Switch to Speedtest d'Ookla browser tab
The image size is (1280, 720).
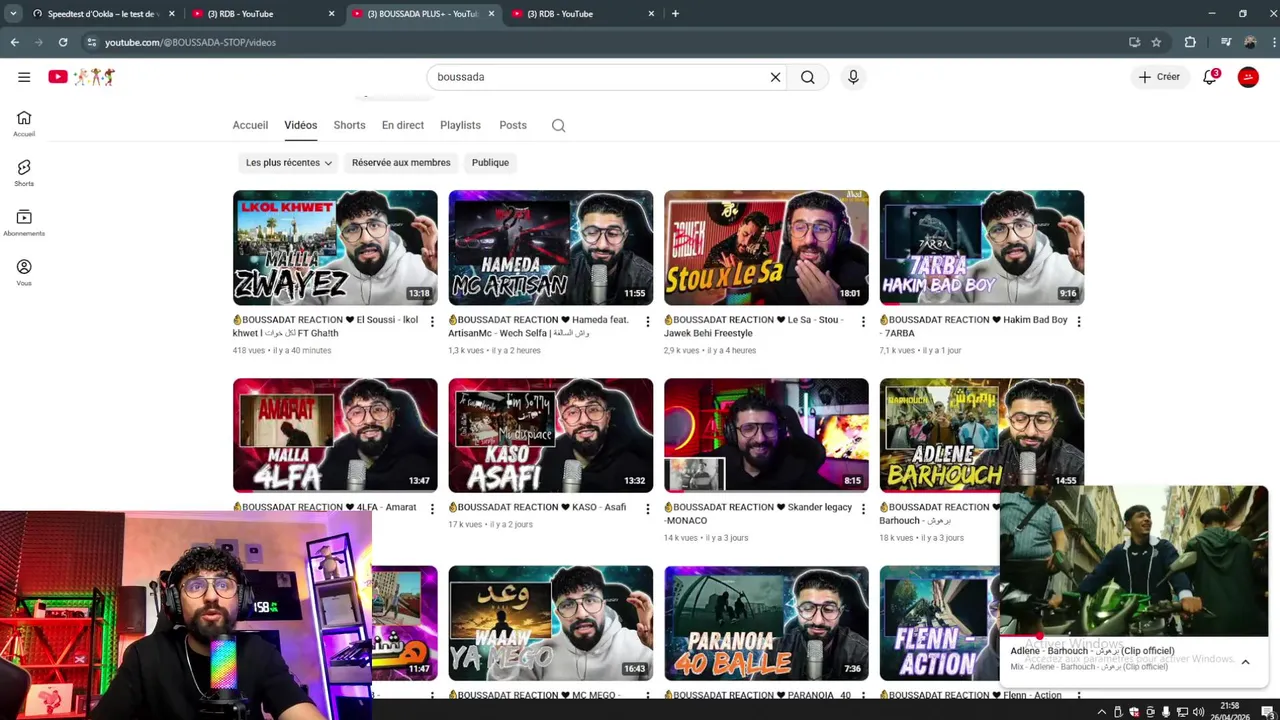pyautogui.click(x=103, y=14)
